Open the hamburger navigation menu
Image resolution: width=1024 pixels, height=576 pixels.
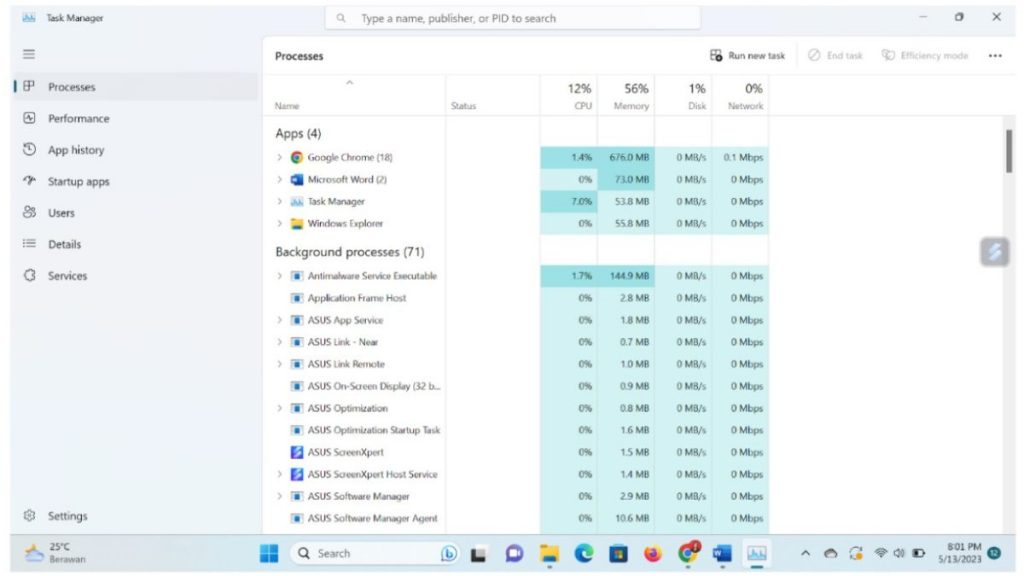coord(29,54)
